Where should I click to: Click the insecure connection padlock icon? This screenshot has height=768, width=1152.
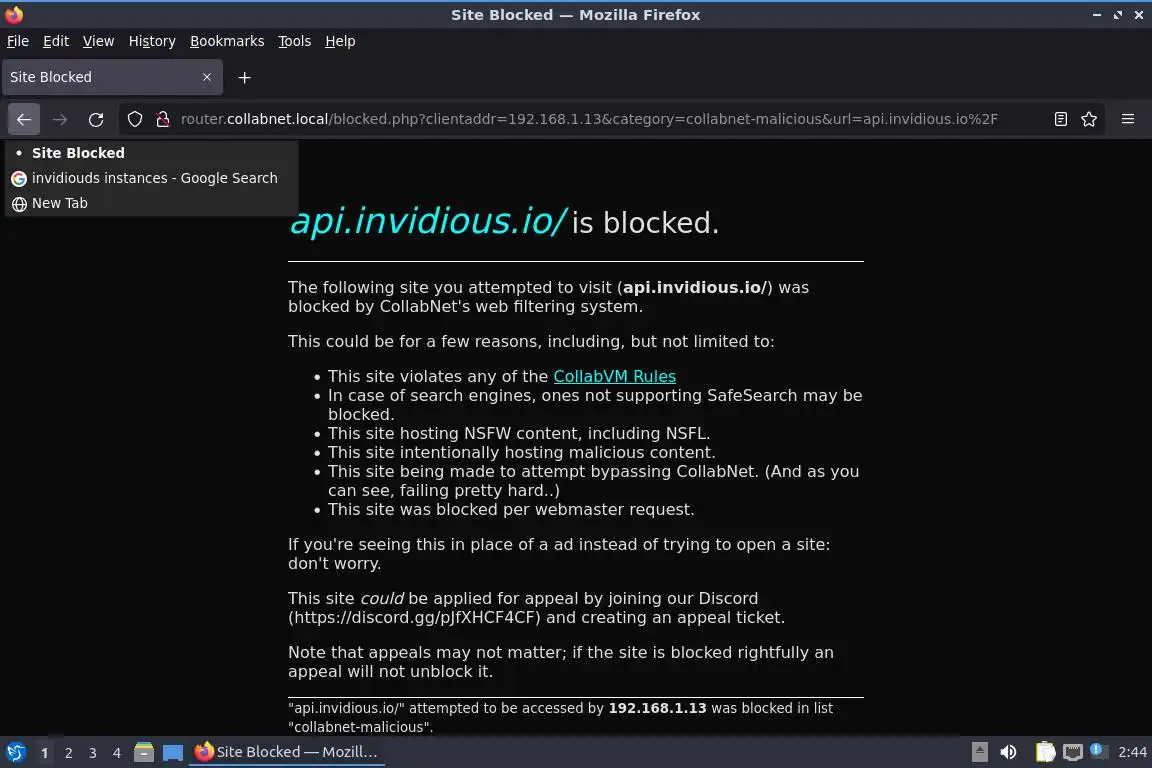click(163, 119)
